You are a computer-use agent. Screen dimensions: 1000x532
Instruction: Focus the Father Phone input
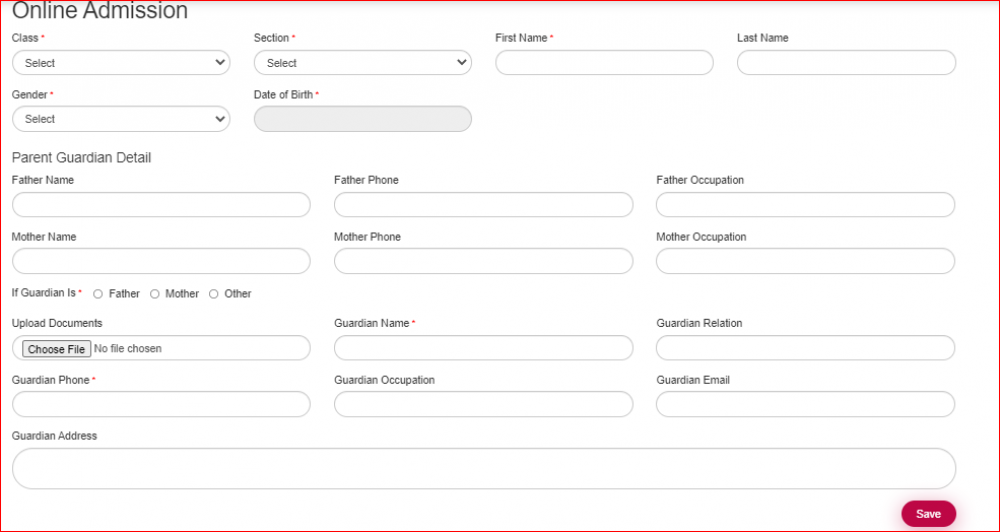click(x=483, y=205)
